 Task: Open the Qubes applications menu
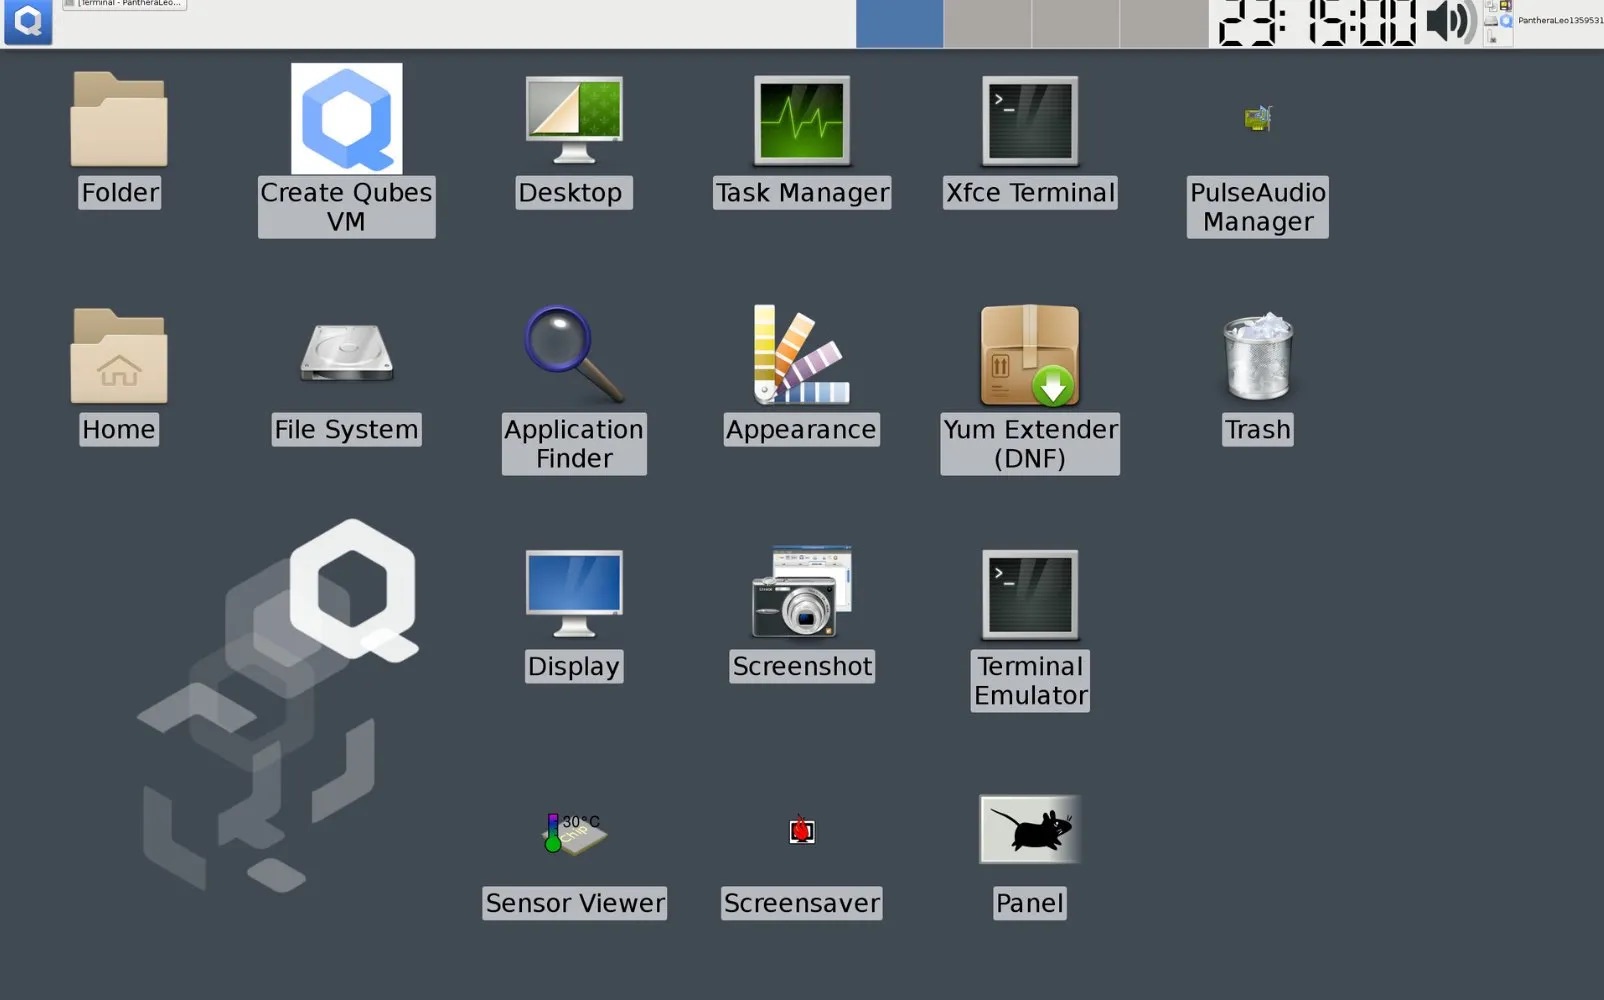pos(27,22)
